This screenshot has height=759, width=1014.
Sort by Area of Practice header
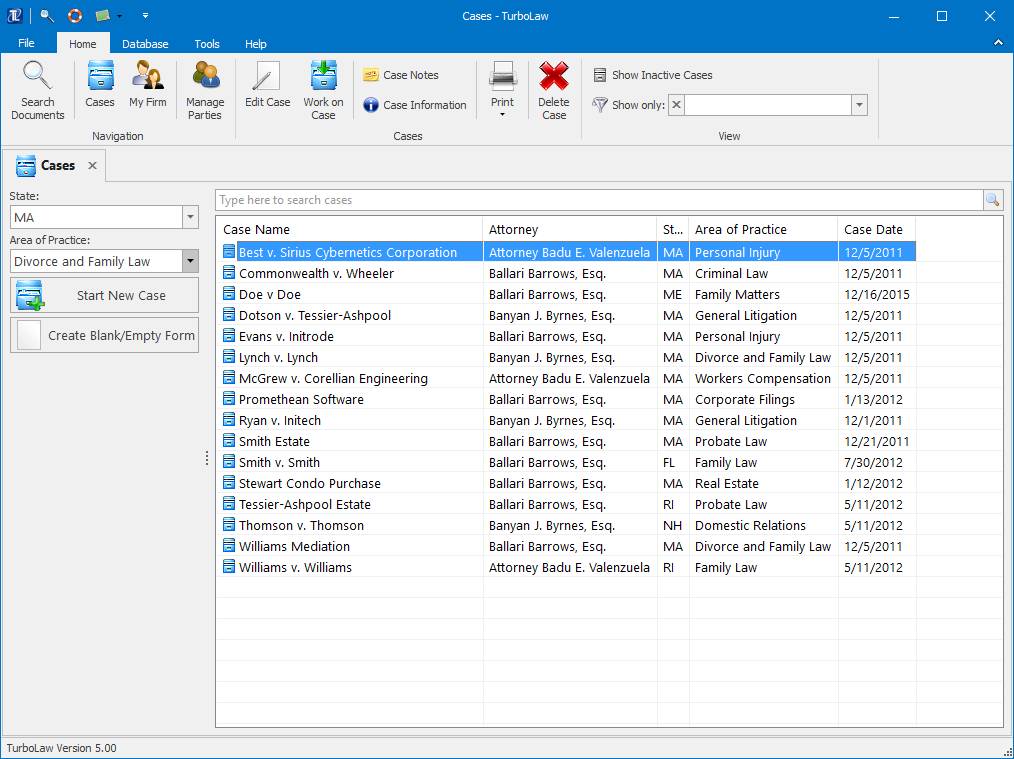(x=763, y=230)
